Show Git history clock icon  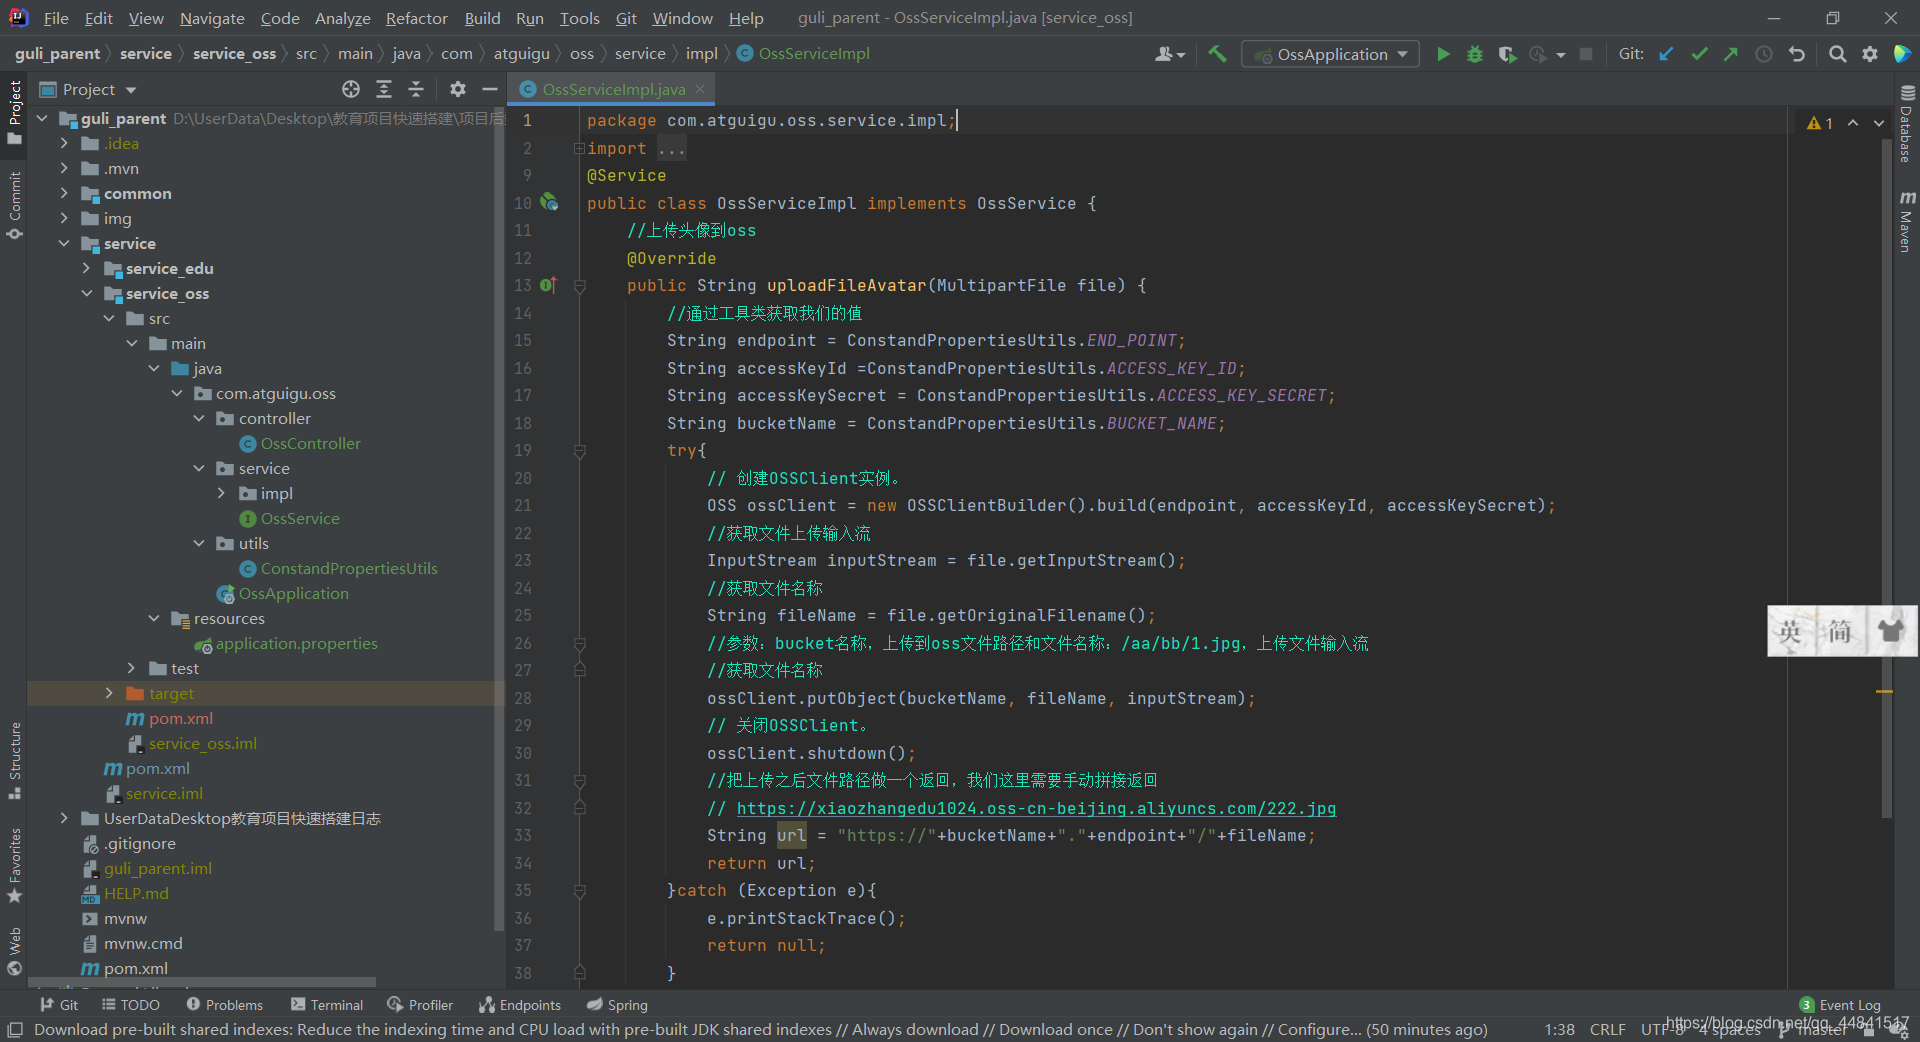tap(1764, 54)
